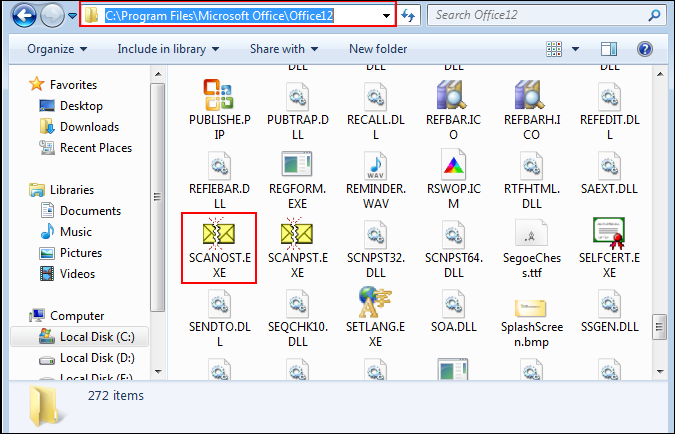Select the REGFORM.EXE program

[297, 180]
